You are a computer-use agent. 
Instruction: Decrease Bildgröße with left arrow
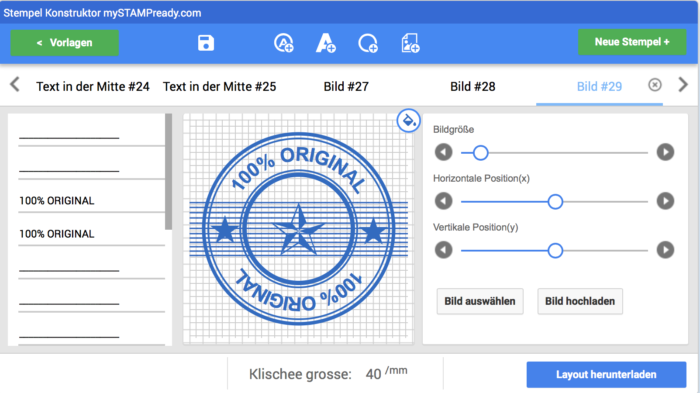443,152
